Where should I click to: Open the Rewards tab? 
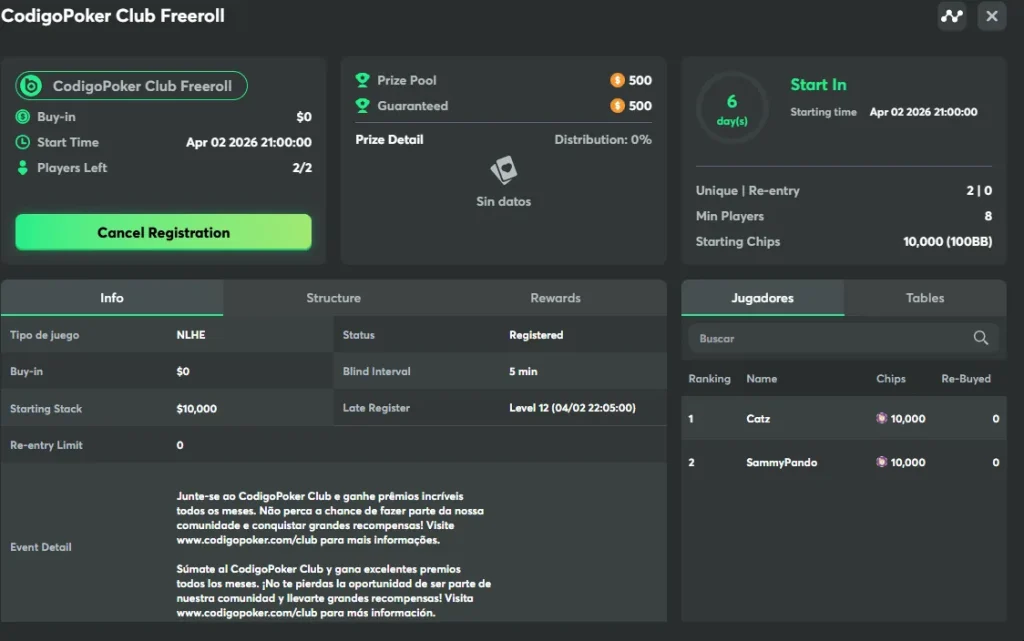(556, 298)
